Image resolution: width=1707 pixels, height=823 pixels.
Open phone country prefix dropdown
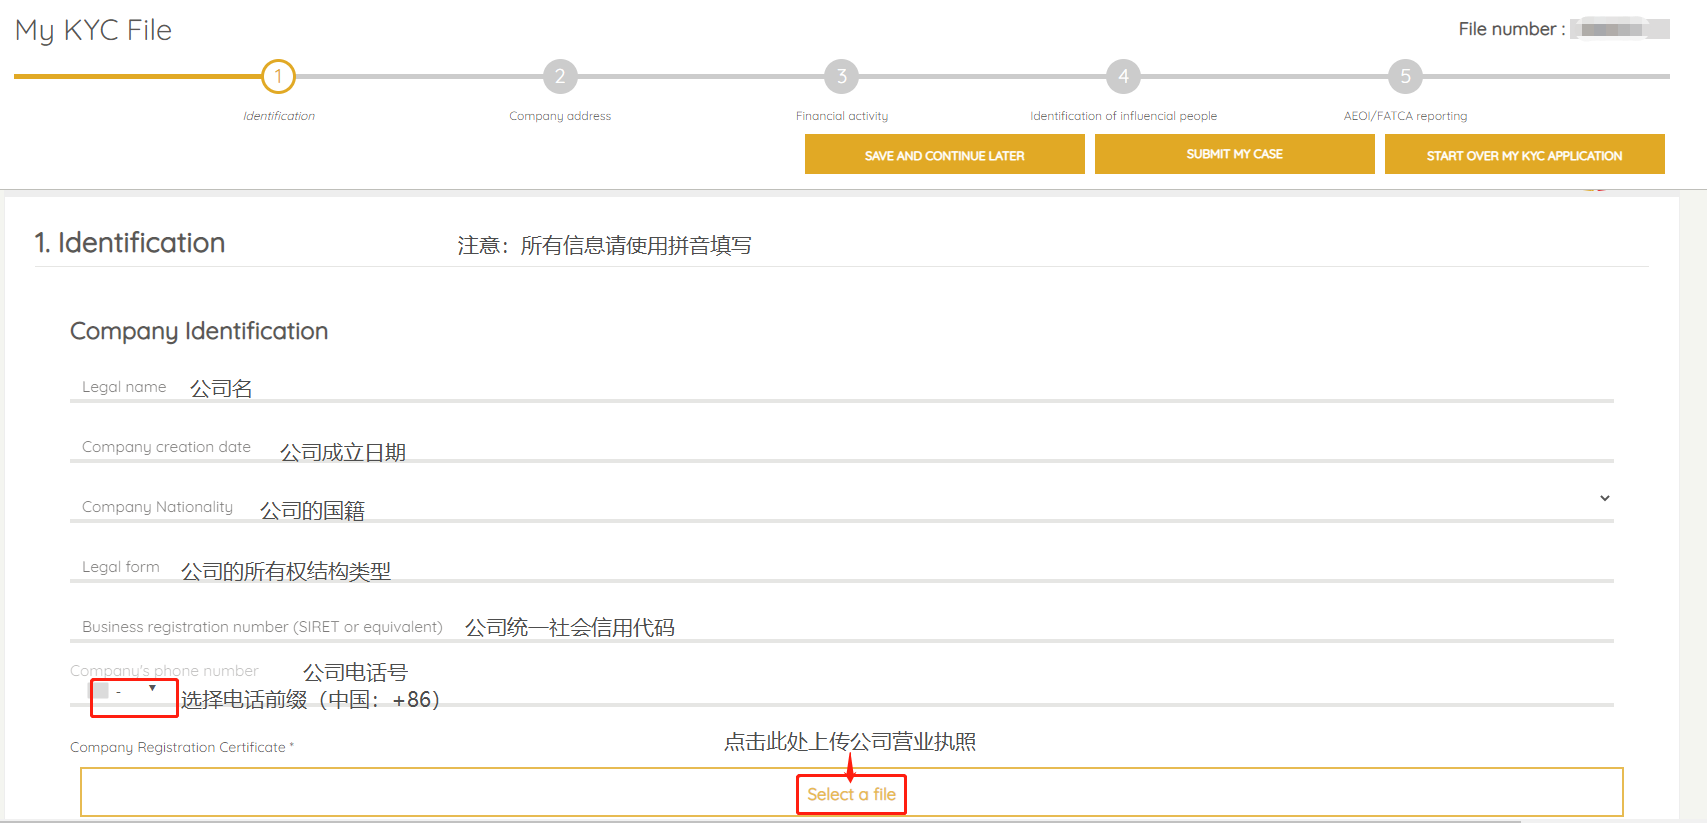(x=152, y=689)
